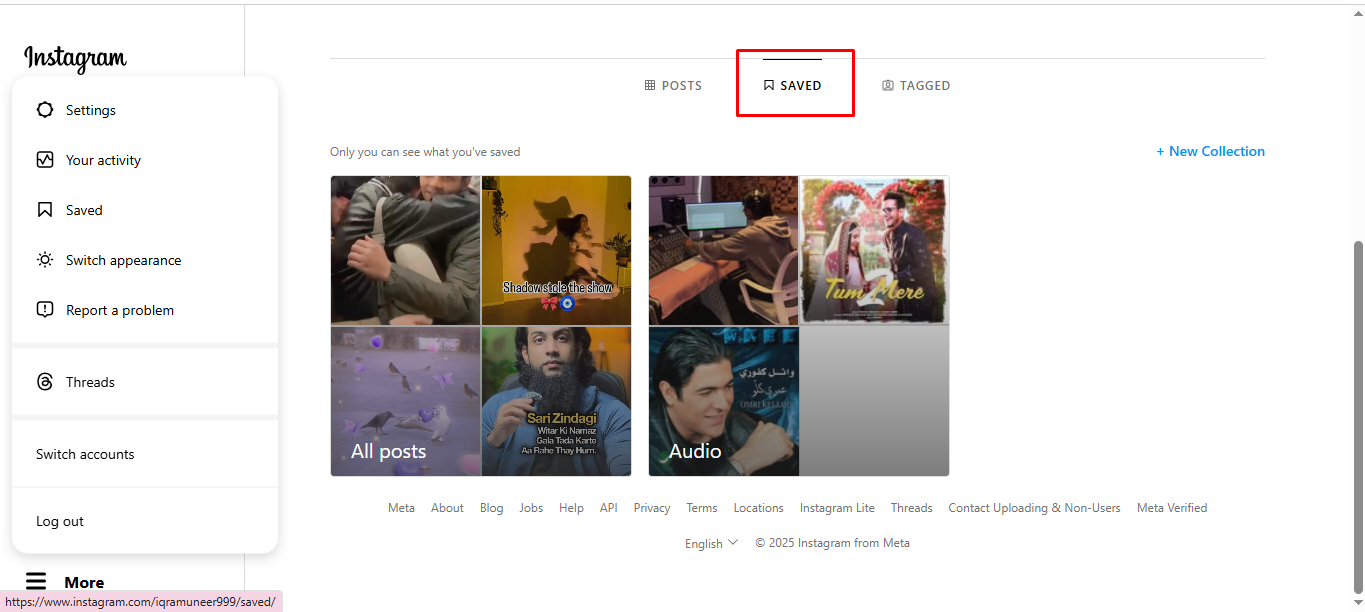Open the Privacy footer link

click(x=651, y=508)
